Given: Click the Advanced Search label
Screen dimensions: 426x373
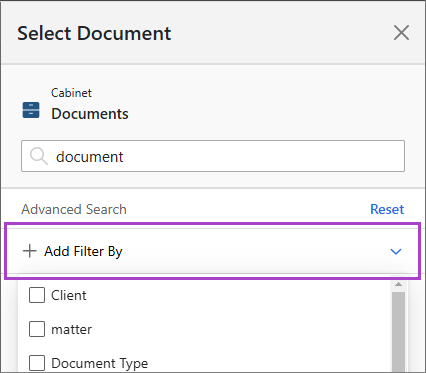Looking at the screenshot, I should click(74, 209).
